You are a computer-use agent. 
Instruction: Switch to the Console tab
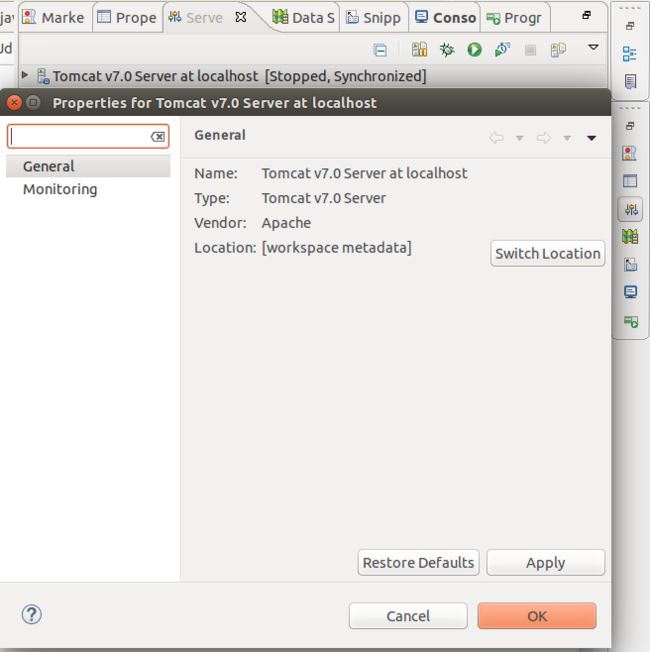(x=445, y=17)
